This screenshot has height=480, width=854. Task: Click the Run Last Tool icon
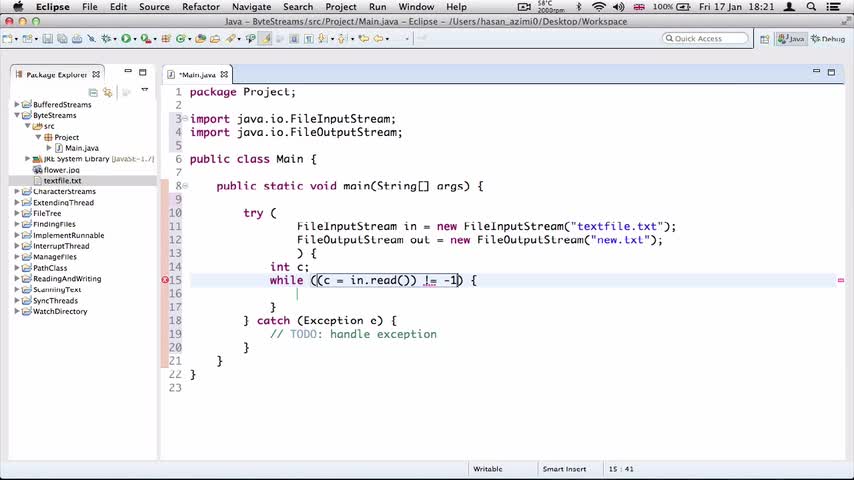pyautogui.click(x=145, y=39)
